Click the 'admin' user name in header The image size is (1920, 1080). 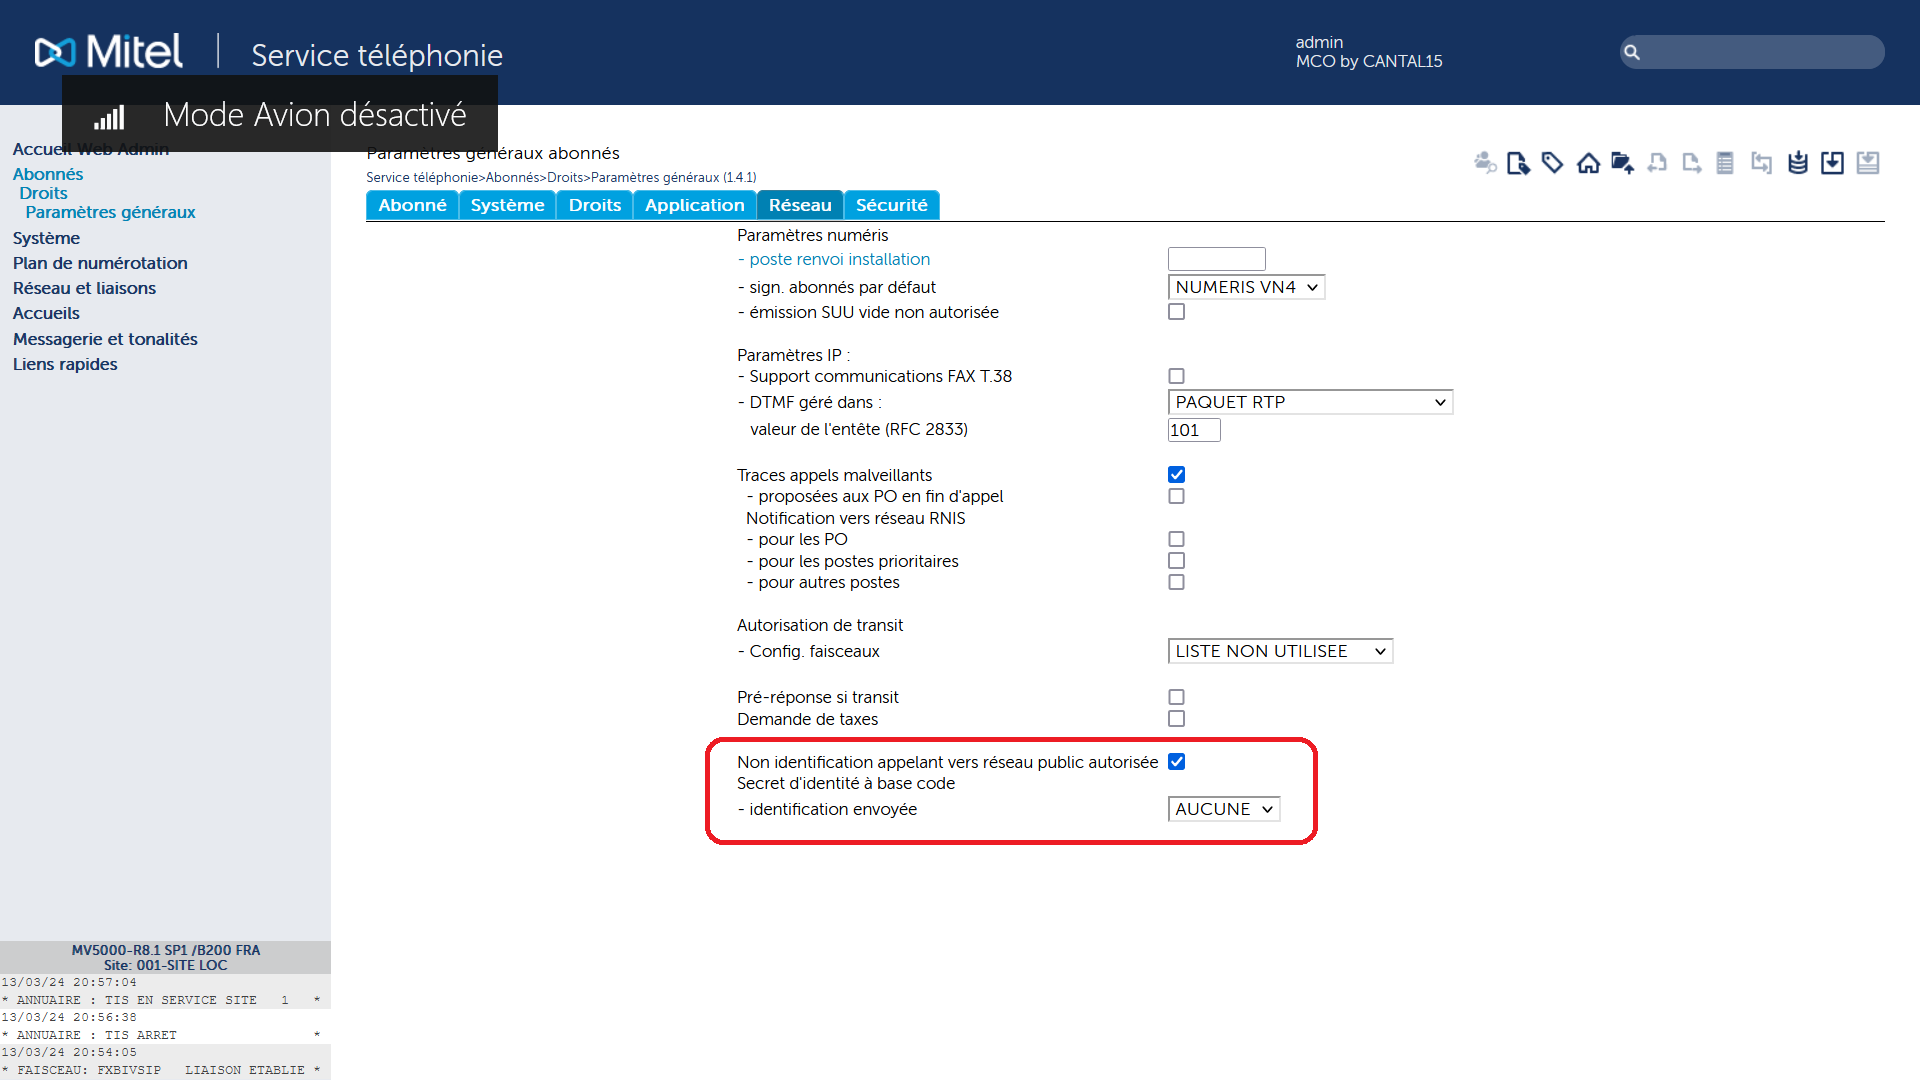pyautogui.click(x=1319, y=42)
